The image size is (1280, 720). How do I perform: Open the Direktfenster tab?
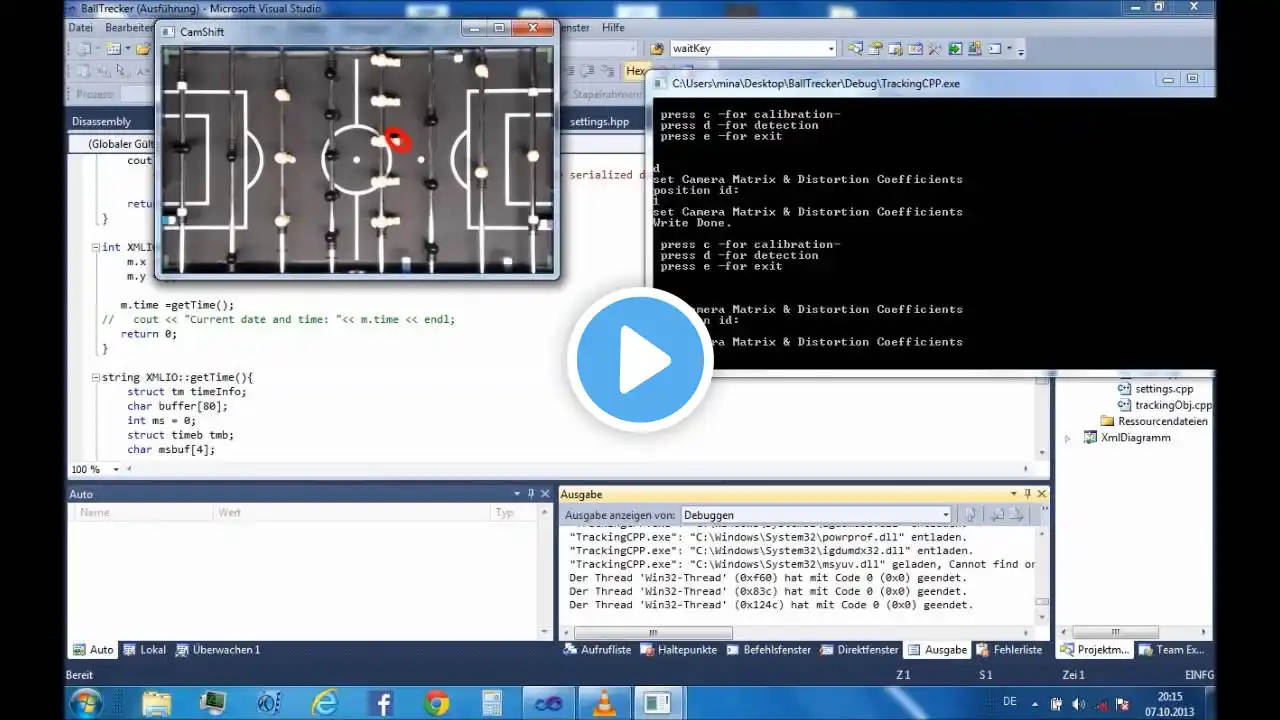click(x=858, y=650)
